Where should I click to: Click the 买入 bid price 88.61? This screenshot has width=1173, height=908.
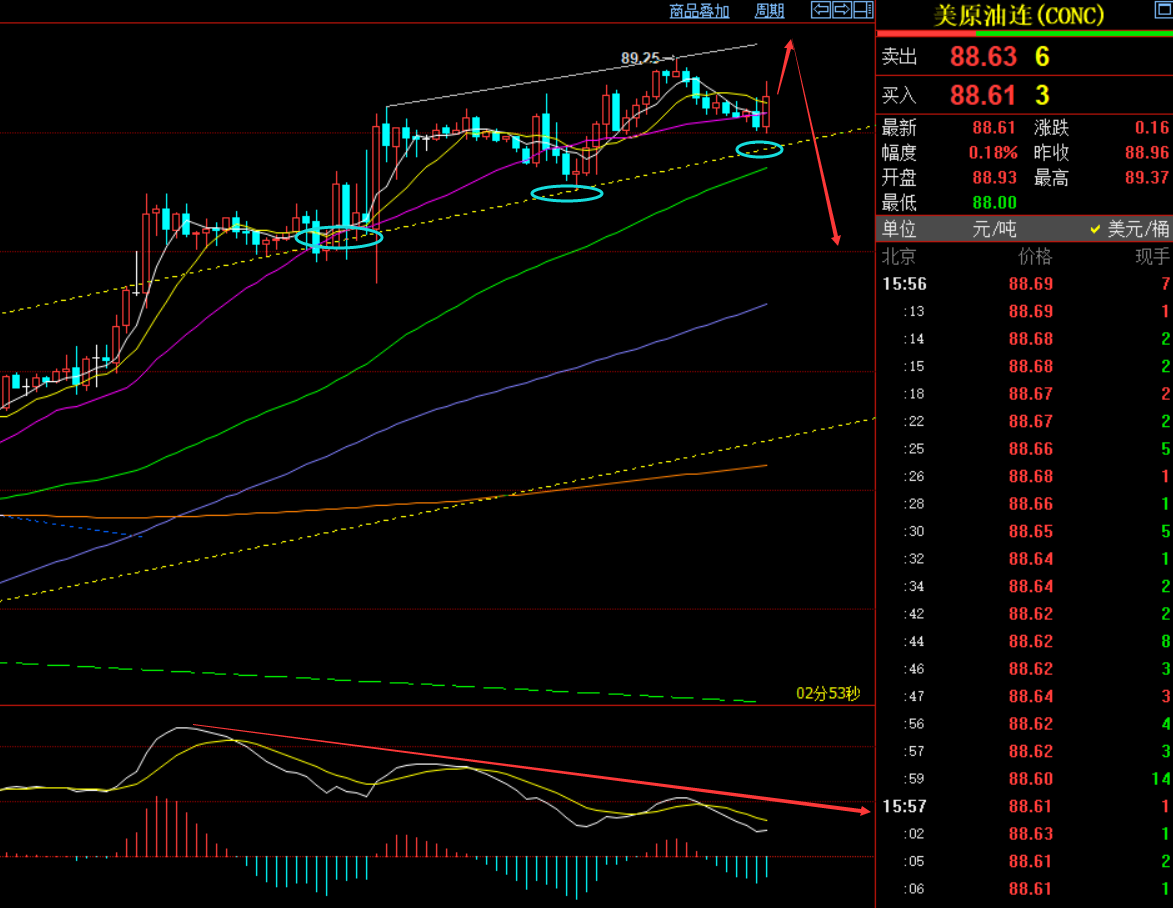coord(983,96)
